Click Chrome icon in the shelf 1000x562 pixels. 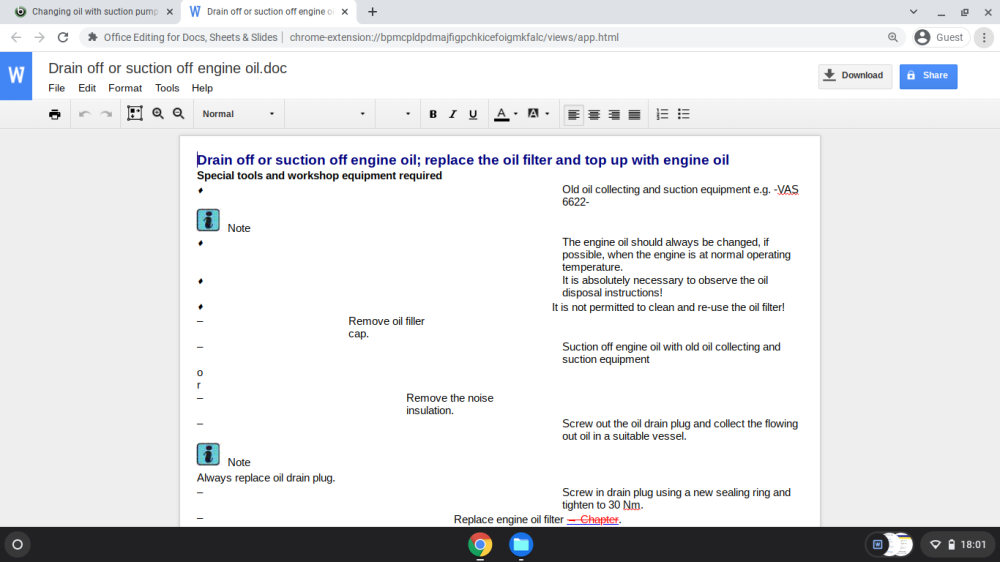[x=480, y=544]
